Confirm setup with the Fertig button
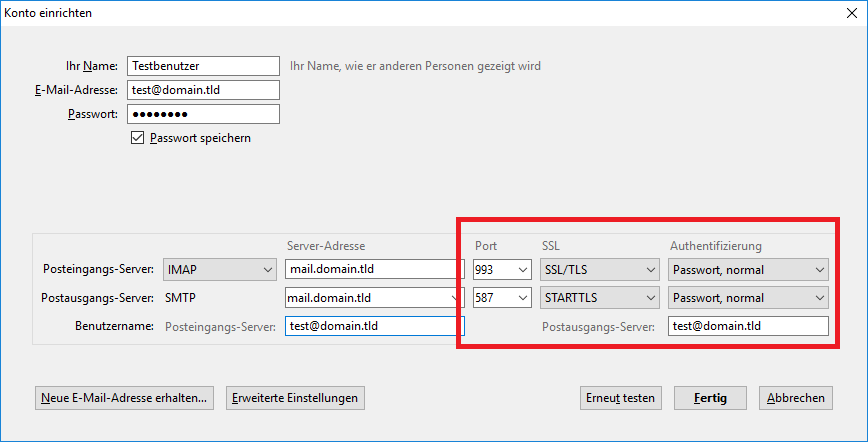The width and height of the screenshot is (868, 442). pos(711,398)
